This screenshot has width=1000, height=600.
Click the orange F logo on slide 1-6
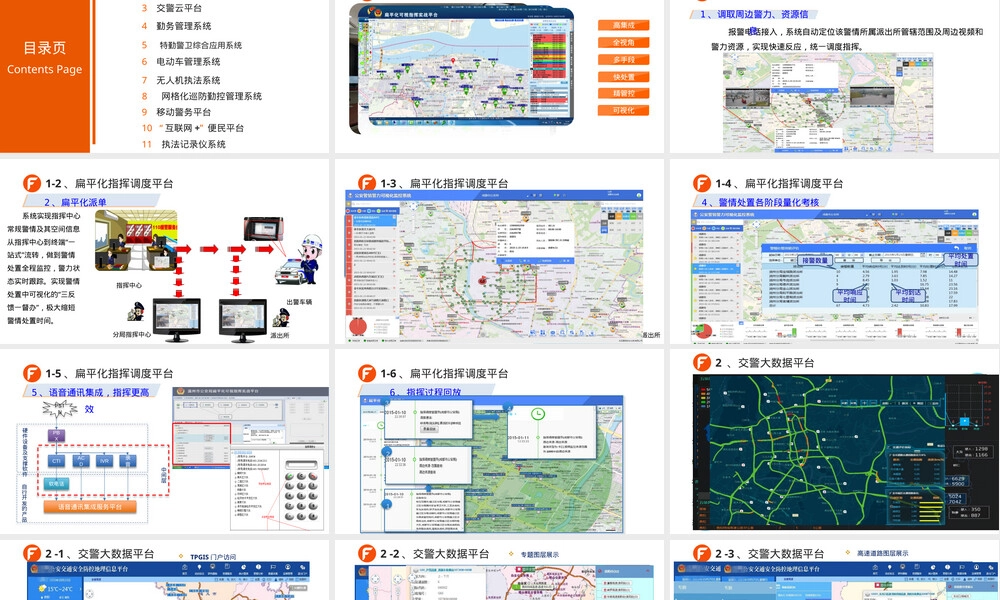pos(367,374)
